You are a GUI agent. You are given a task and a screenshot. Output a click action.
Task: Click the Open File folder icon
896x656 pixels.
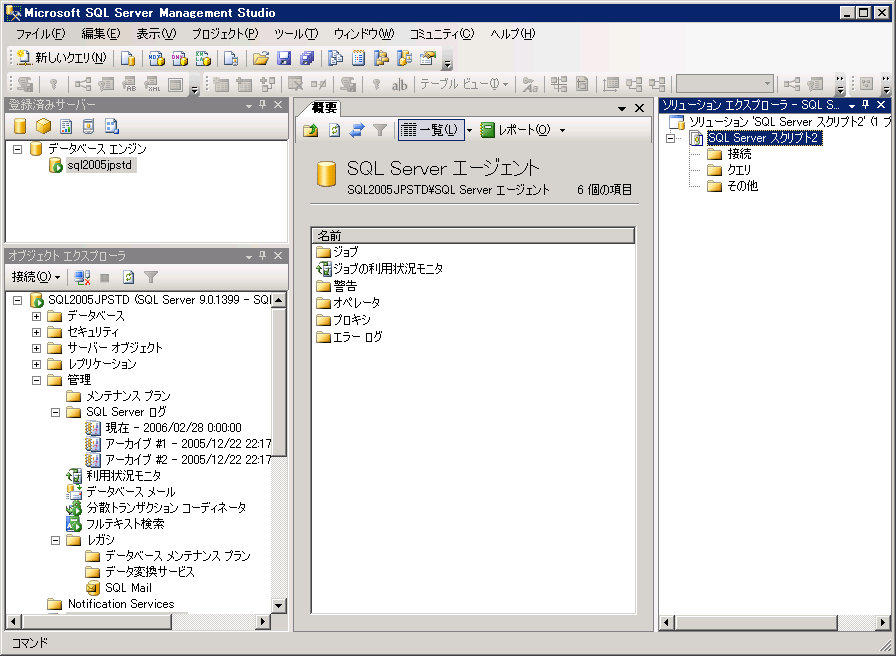click(261, 58)
